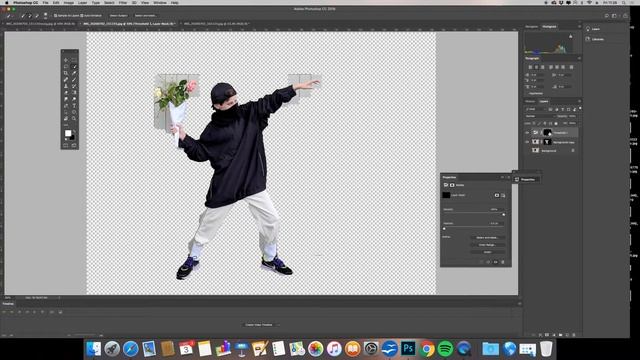Click left align text in Paragraph panel

[530, 67]
